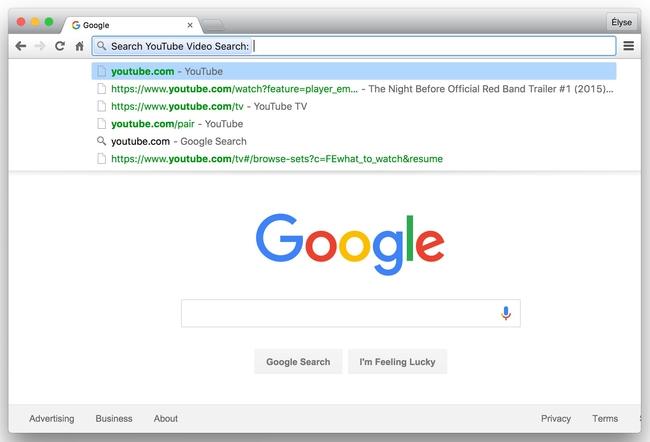This screenshot has width=650, height=442.
Task: Choose The Night Before trailer suggestion
Action: pyautogui.click(x=354, y=89)
